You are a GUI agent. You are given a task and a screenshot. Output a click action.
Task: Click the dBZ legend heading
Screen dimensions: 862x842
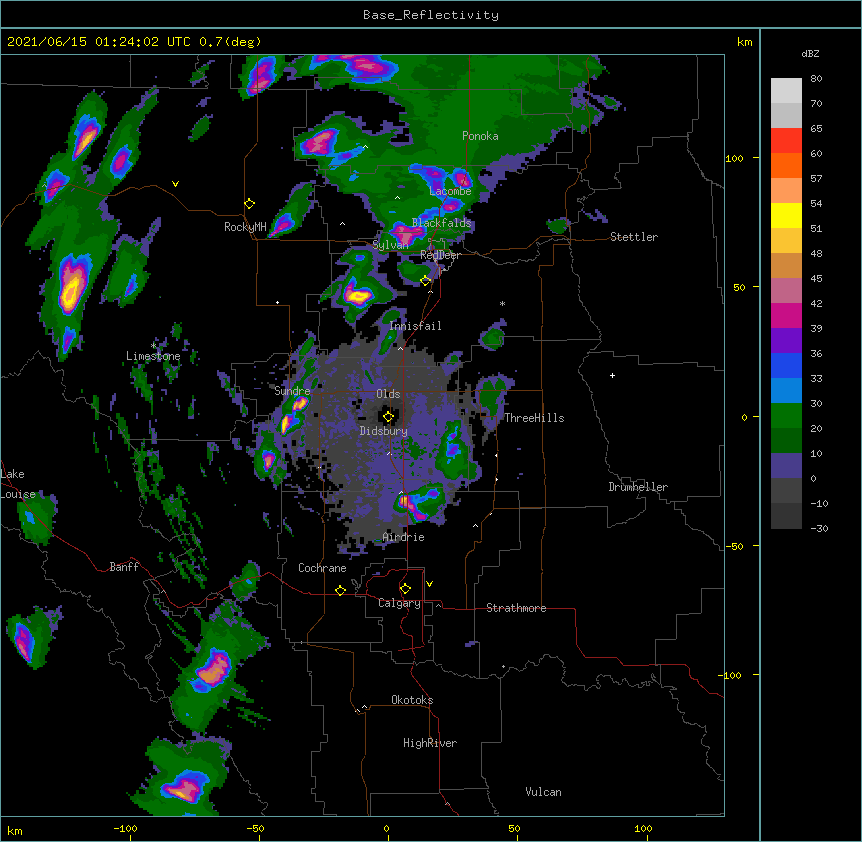810,54
